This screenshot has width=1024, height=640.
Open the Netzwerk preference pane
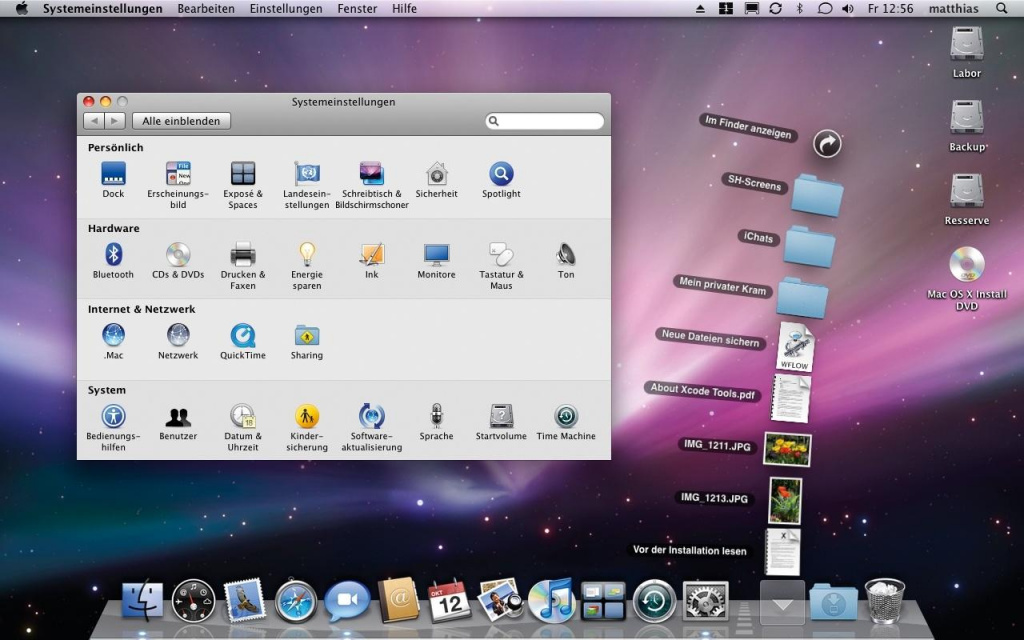point(178,336)
